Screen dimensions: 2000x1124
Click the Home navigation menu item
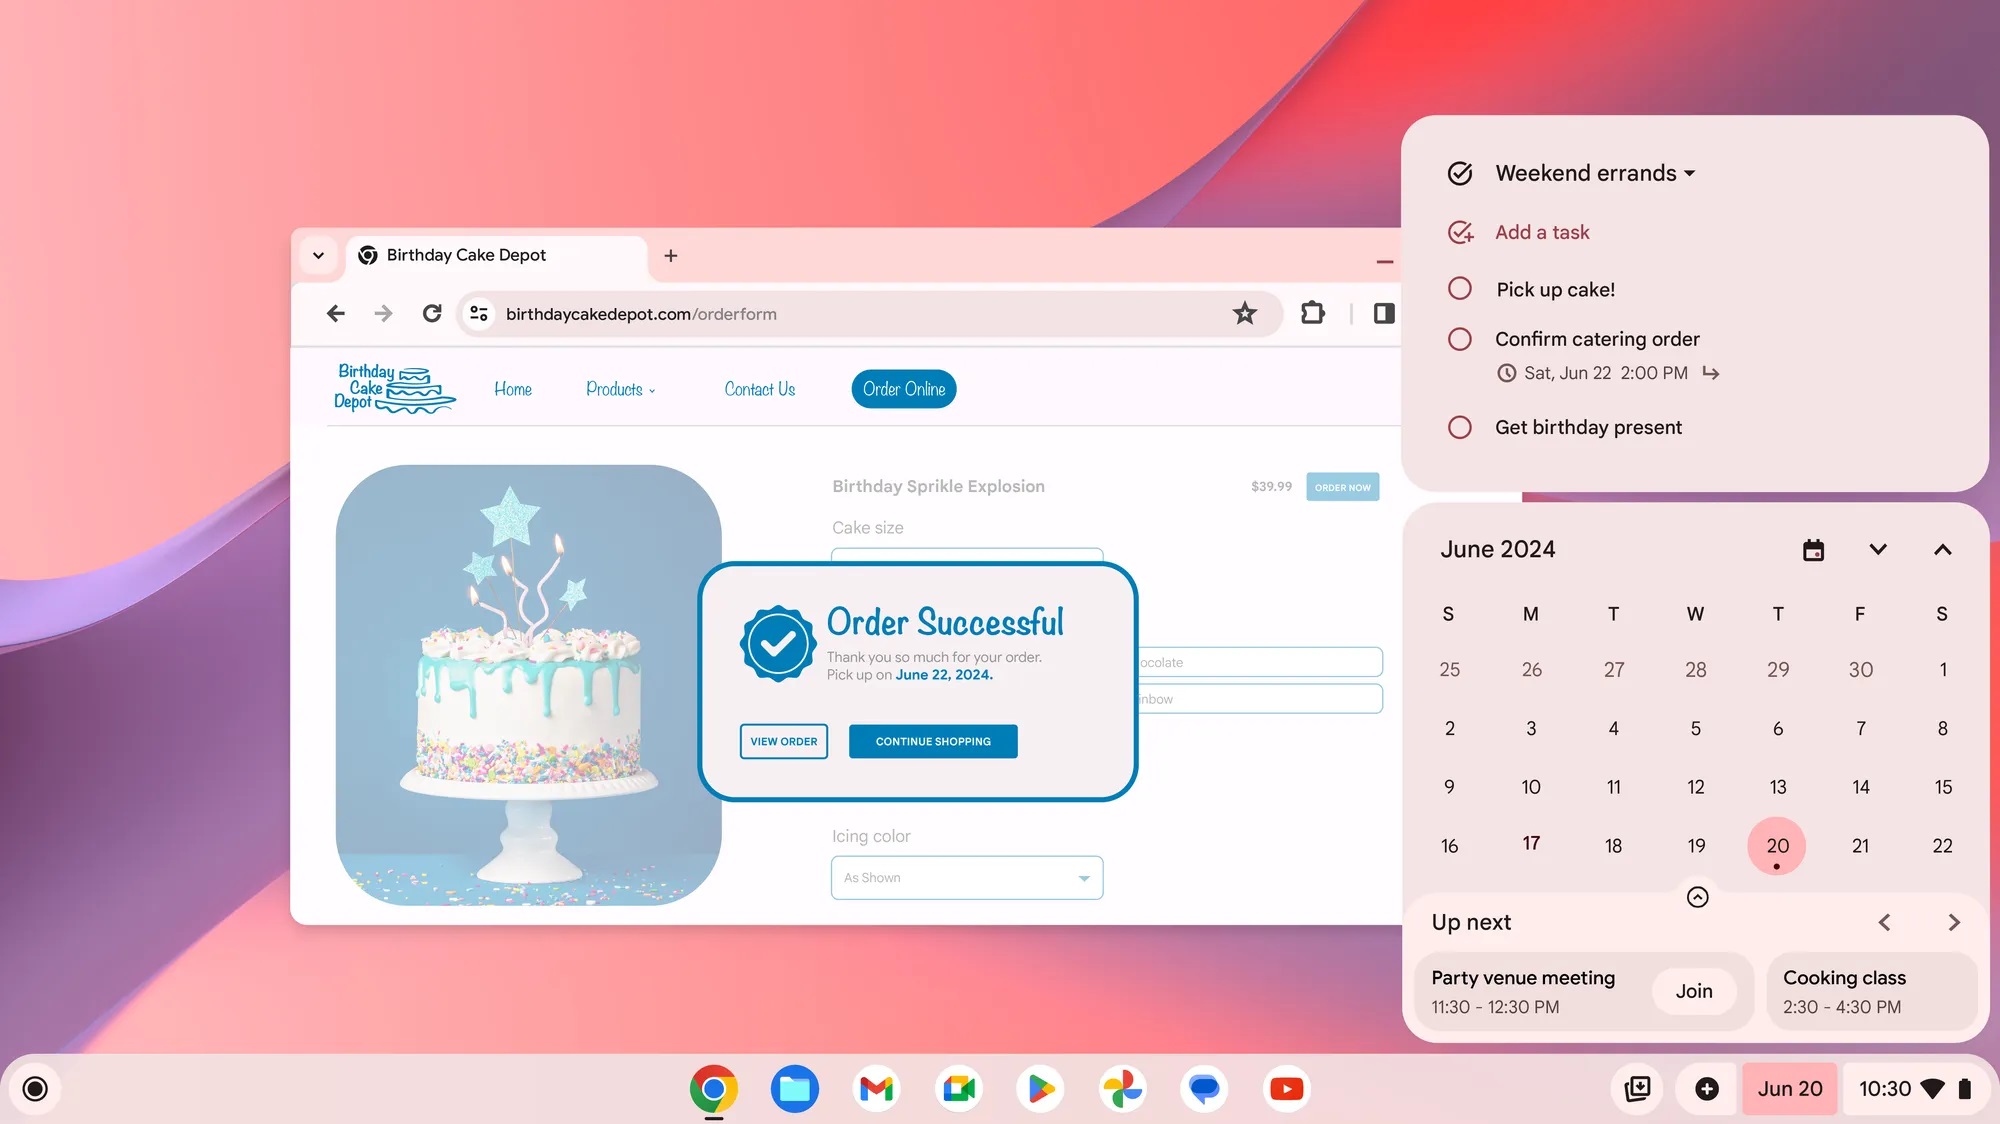coord(514,387)
